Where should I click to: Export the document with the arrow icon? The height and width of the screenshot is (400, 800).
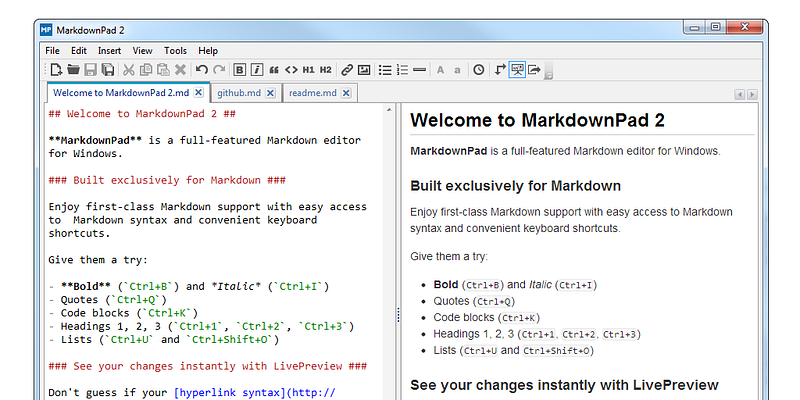(x=534, y=70)
